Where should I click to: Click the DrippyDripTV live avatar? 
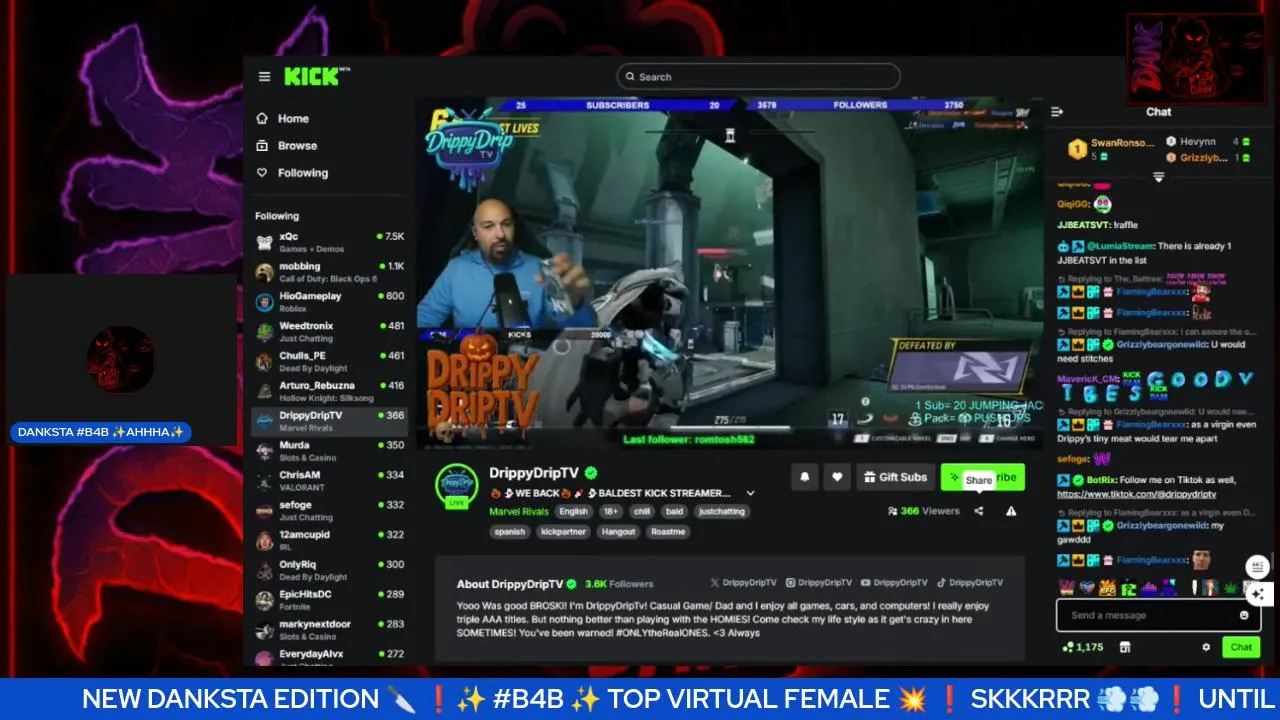456,485
